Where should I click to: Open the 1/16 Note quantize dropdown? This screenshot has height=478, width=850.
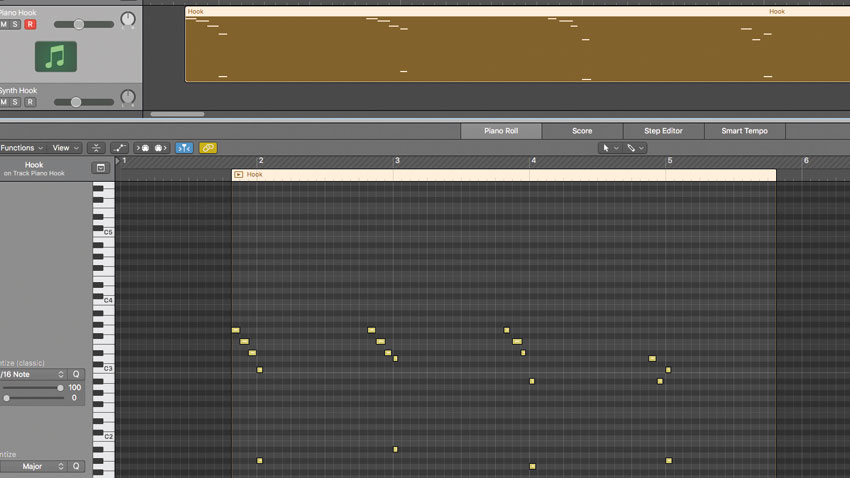[x=33, y=374]
